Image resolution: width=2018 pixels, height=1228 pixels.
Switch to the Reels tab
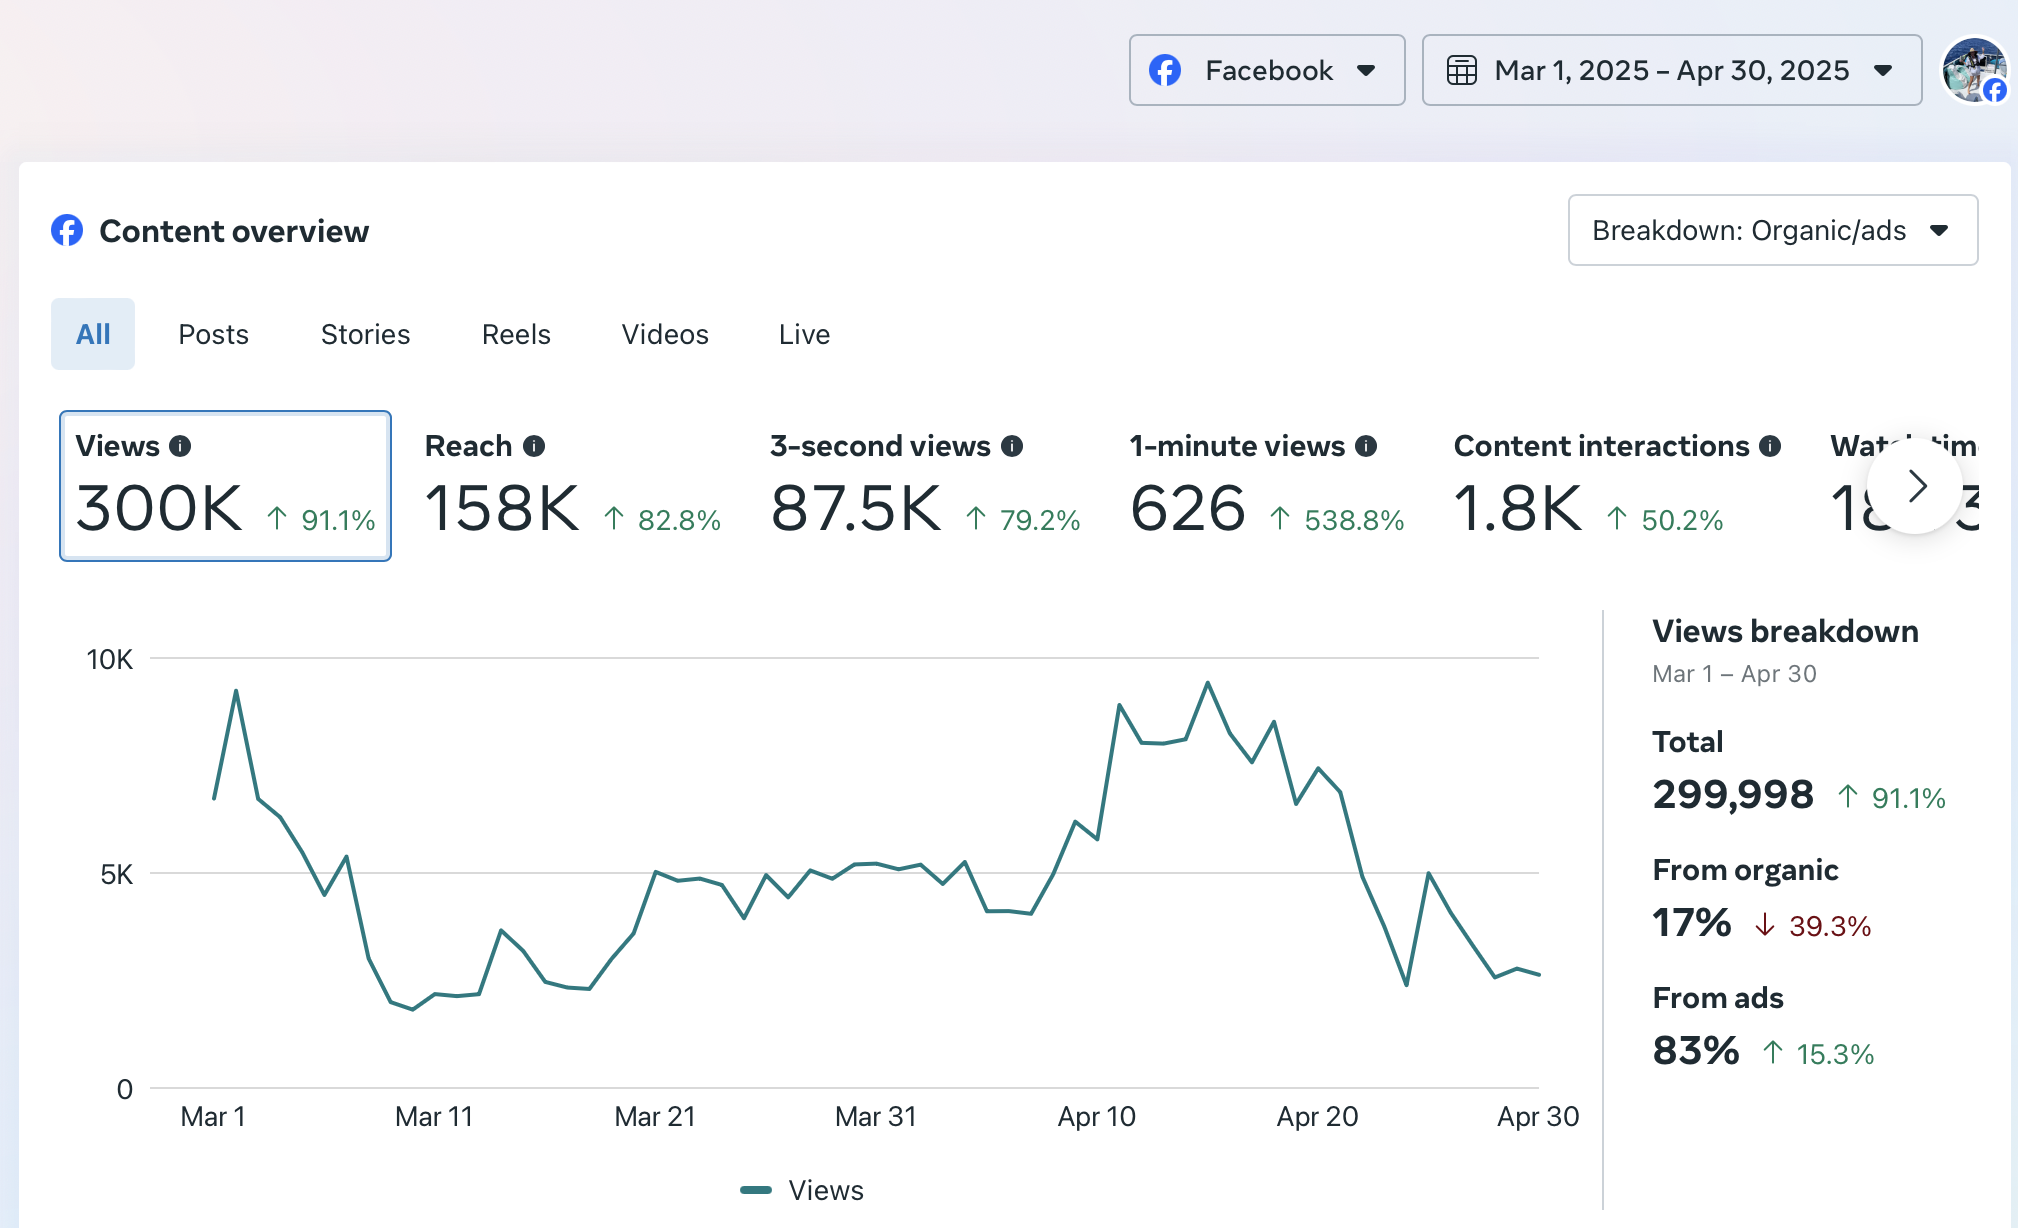516,334
